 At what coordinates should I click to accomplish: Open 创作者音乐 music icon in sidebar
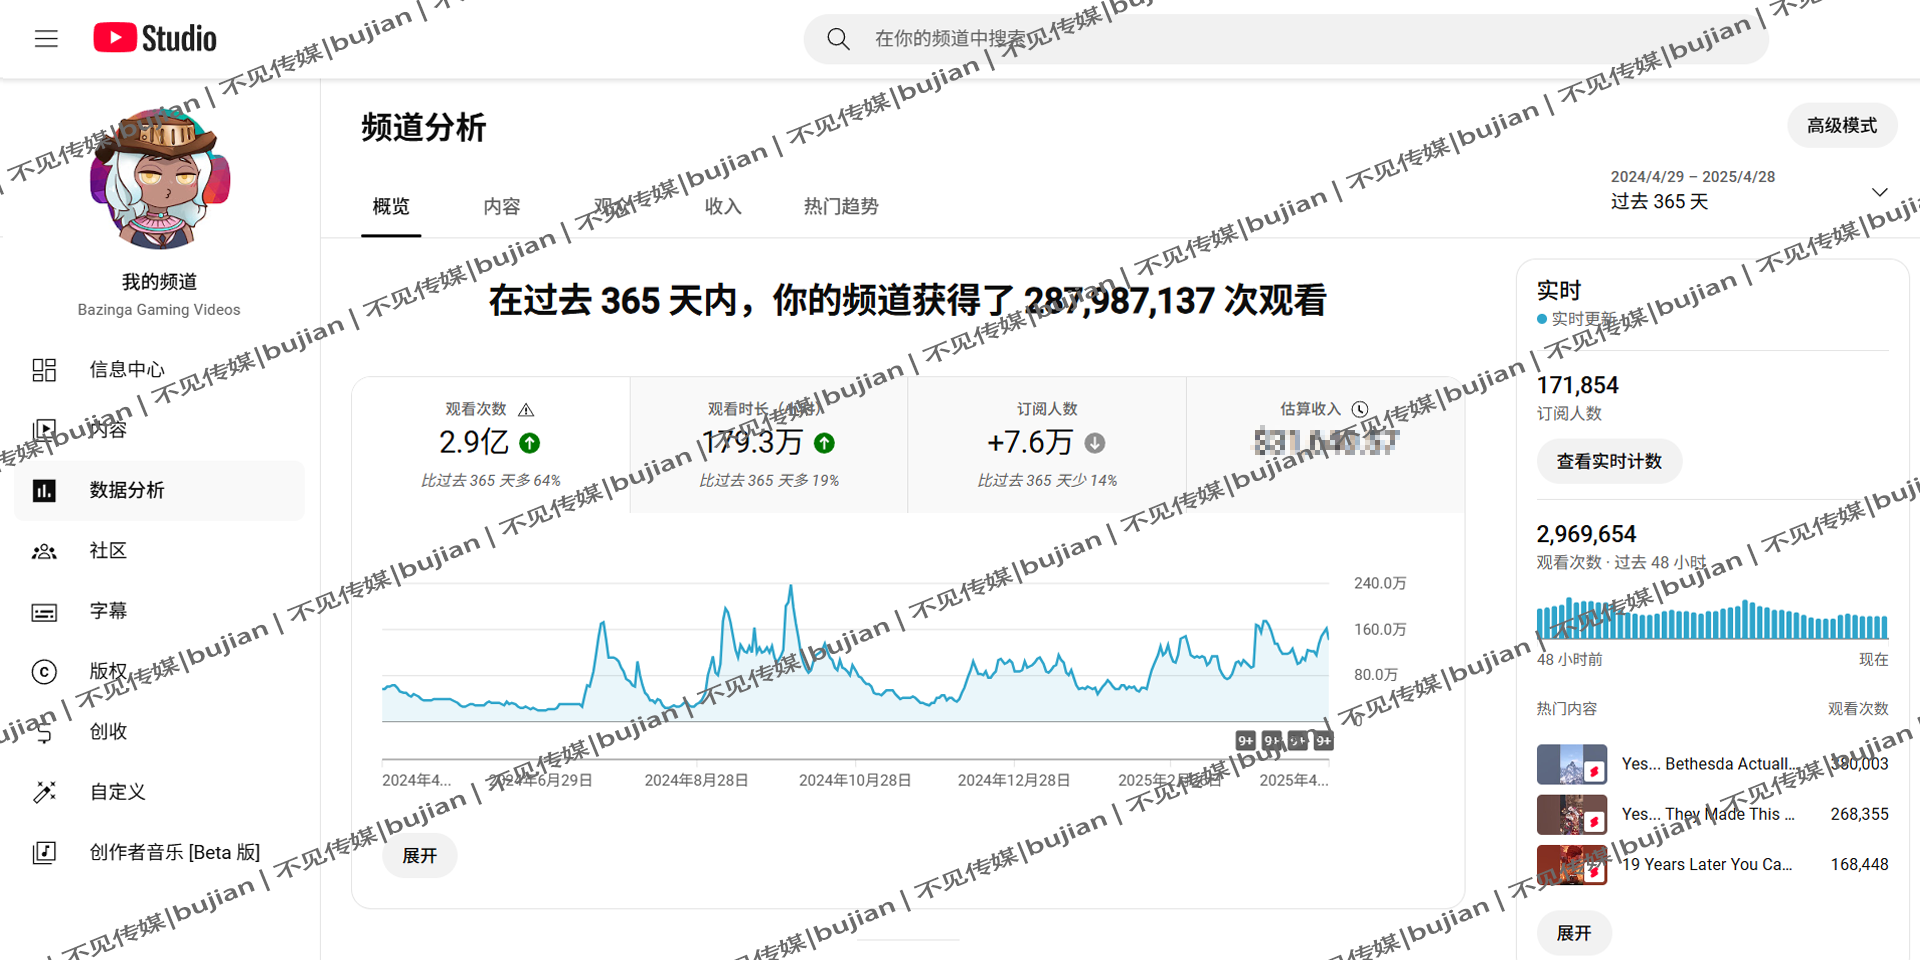[44, 853]
